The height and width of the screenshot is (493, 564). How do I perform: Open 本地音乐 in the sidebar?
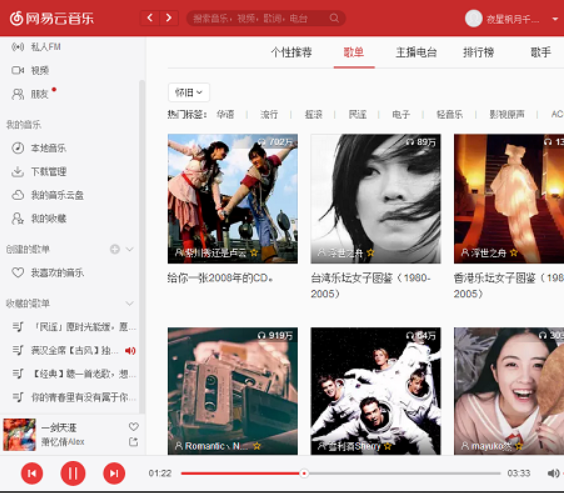click(x=39, y=148)
